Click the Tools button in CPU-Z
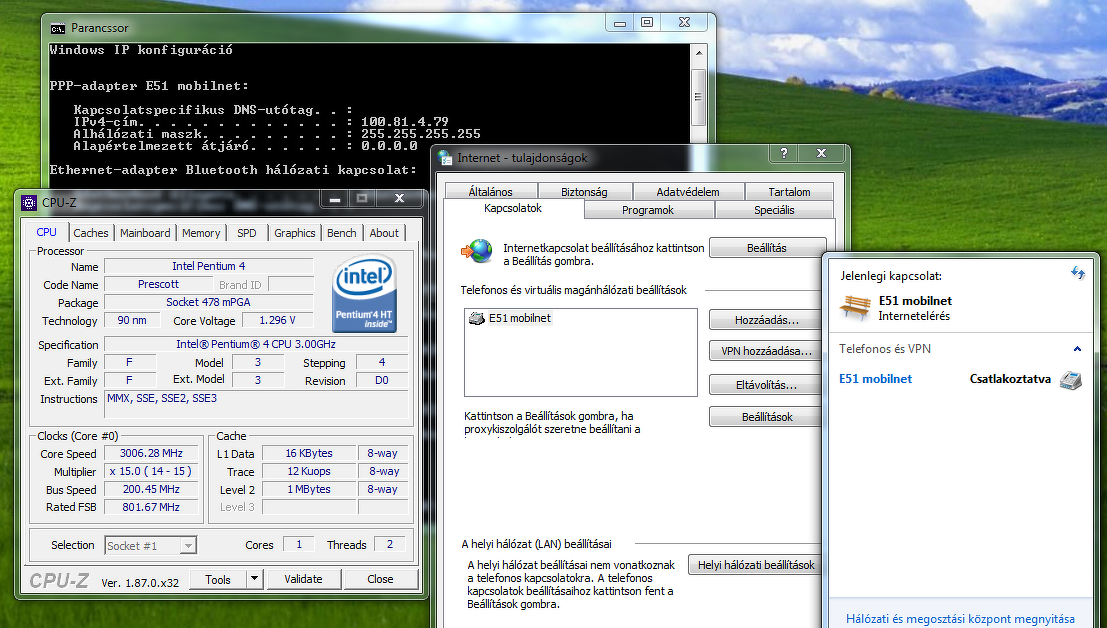Image resolution: width=1107 pixels, height=628 pixels. 218,579
